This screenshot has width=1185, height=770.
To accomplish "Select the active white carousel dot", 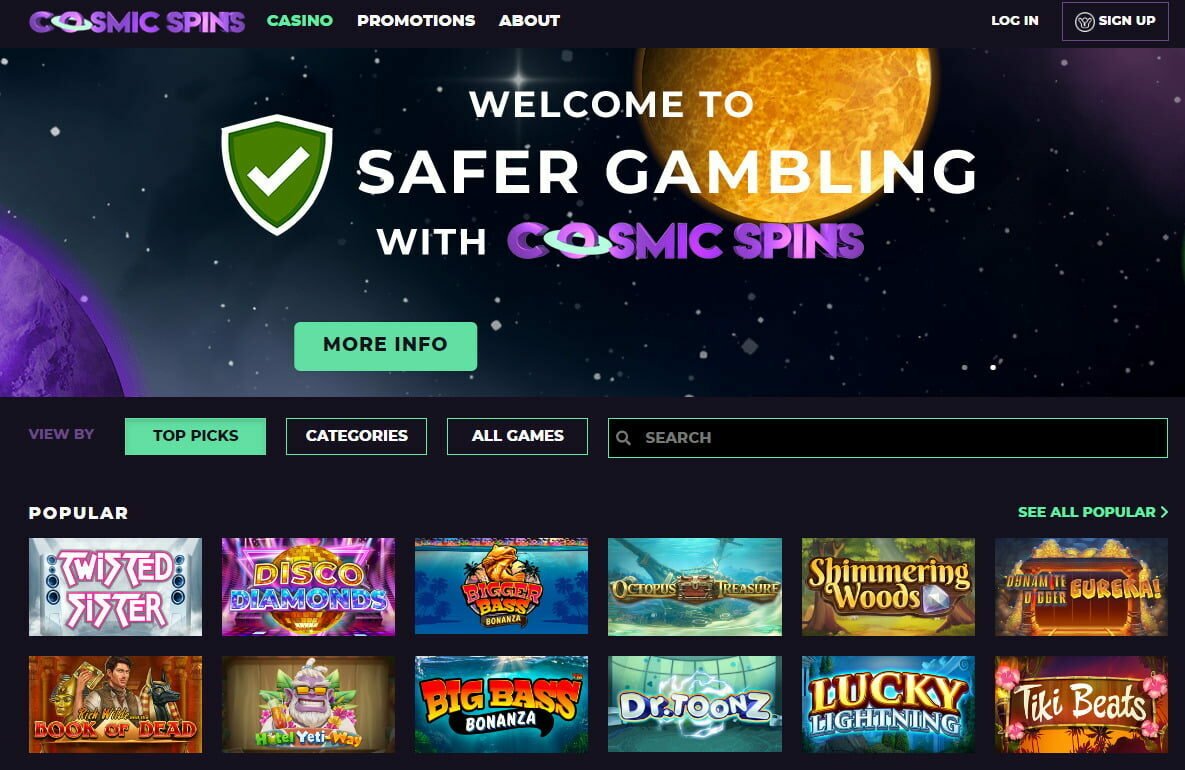I will 993,367.
